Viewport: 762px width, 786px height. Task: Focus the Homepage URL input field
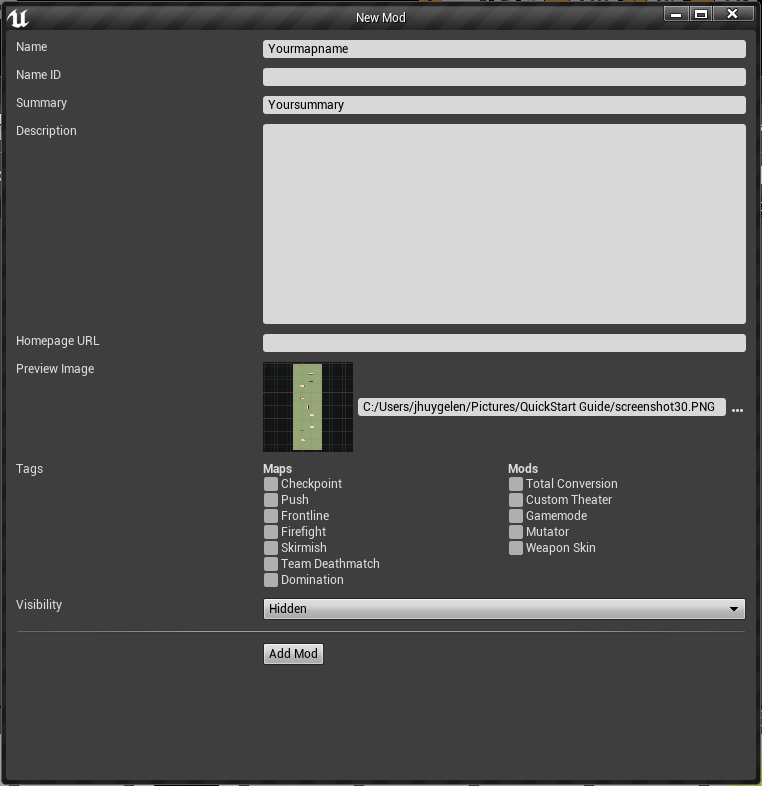[504, 343]
